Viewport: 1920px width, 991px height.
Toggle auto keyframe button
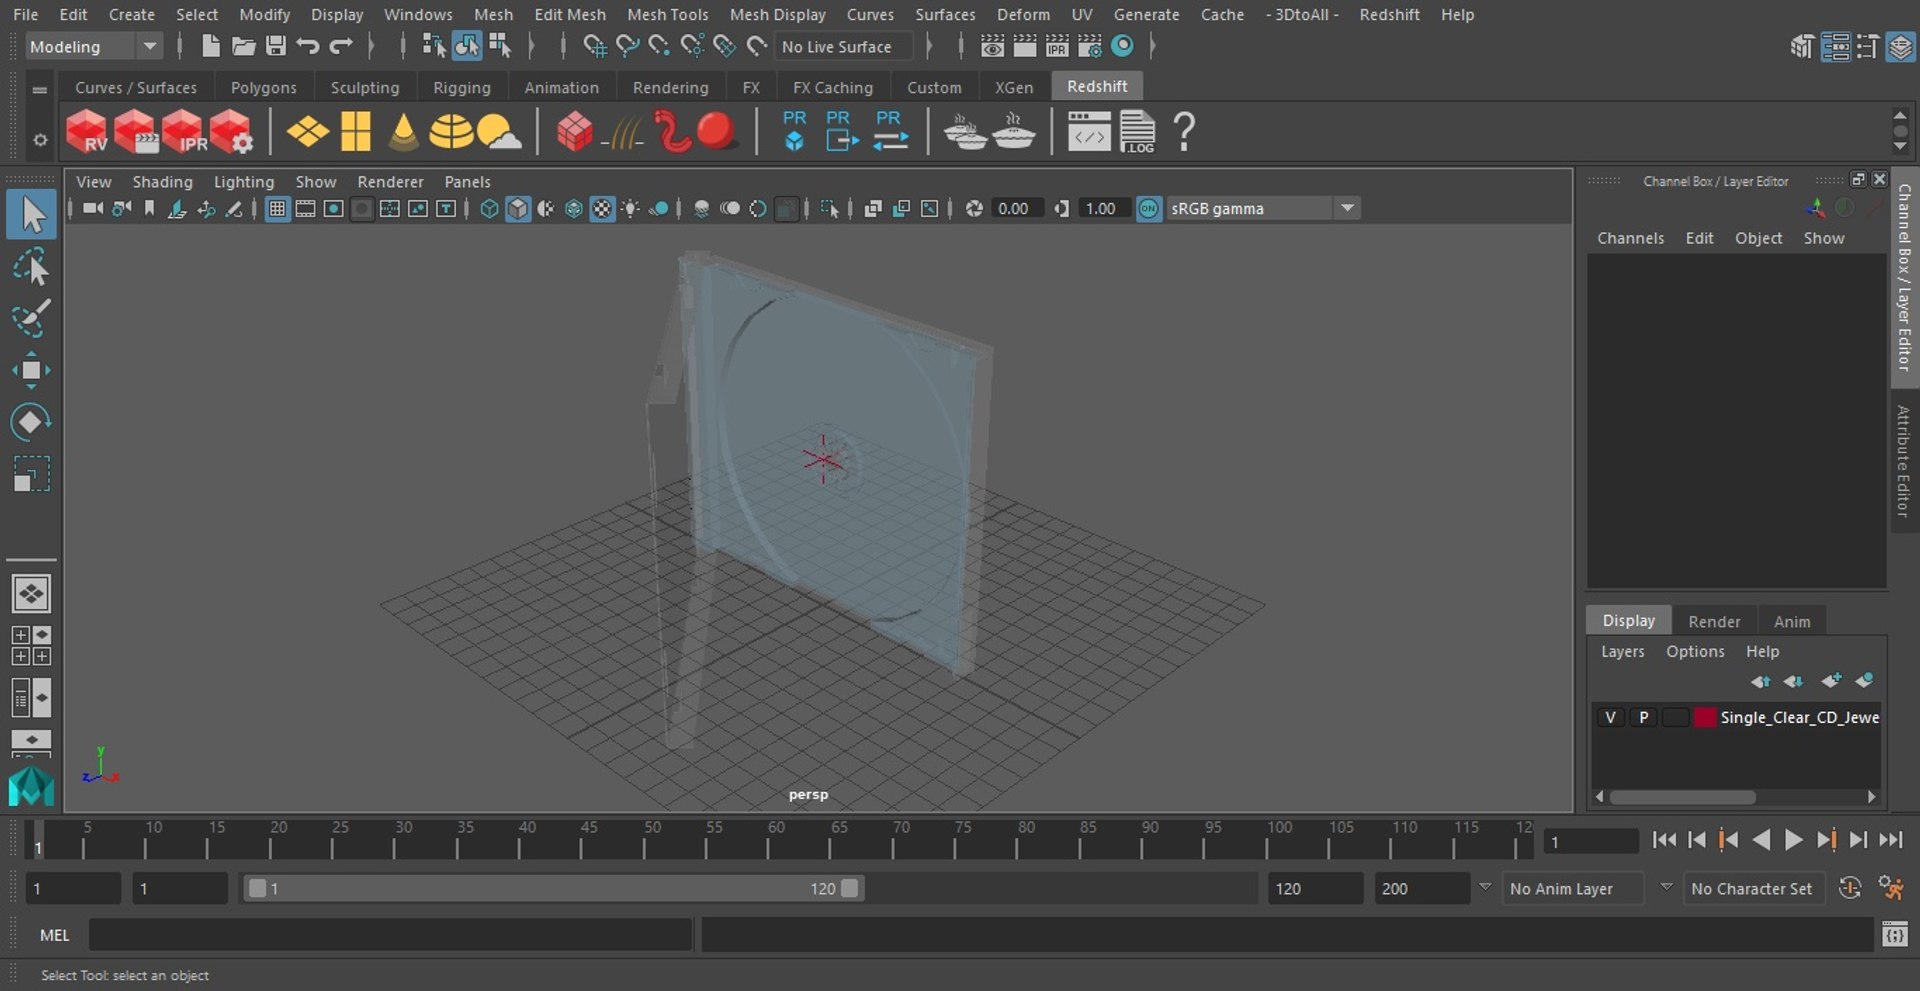(x=1850, y=888)
